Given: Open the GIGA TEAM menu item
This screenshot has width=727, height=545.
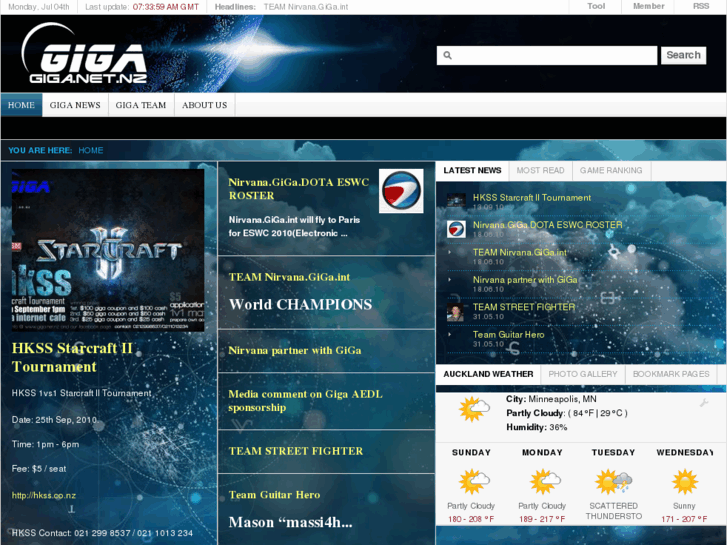Looking at the screenshot, I should (141, 105).
